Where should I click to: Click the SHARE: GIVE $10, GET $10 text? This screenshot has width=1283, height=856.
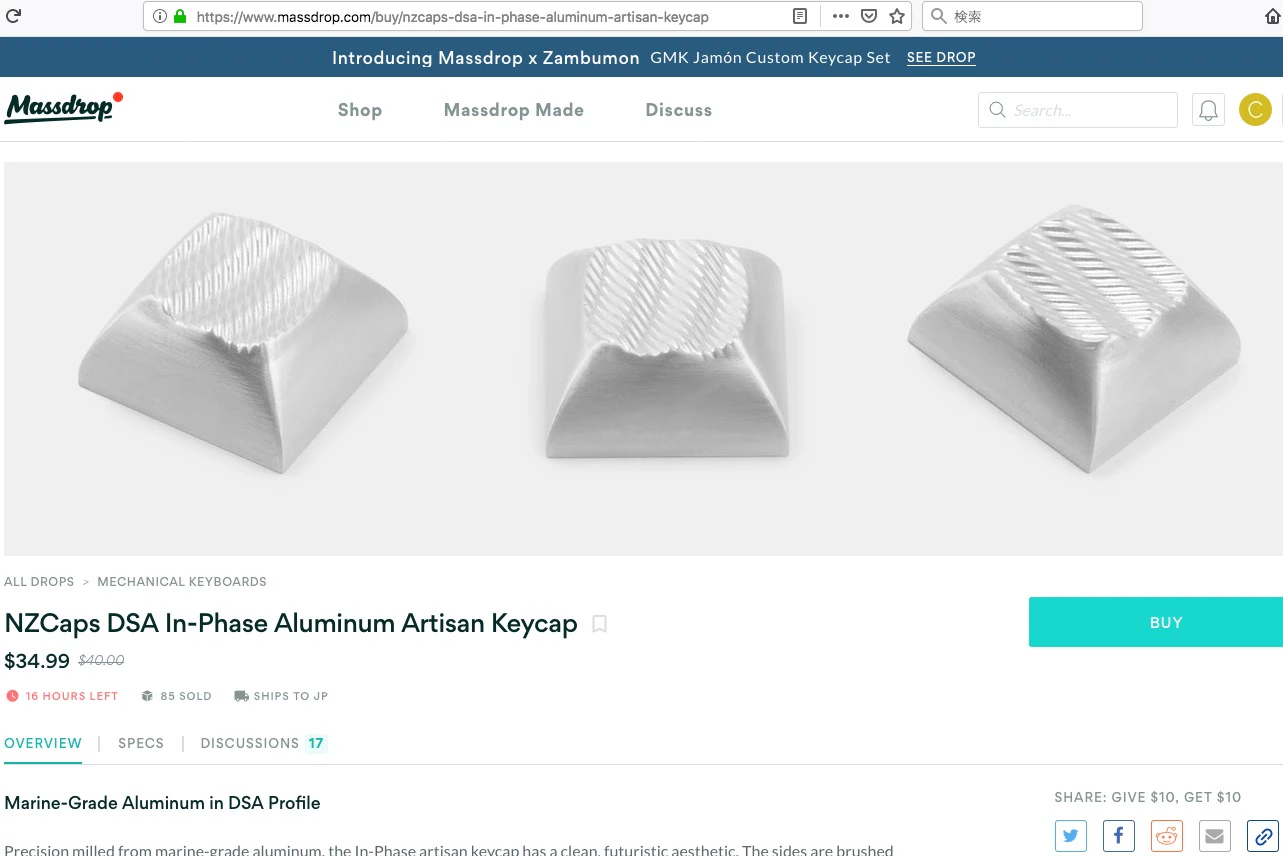coord(1148,797)
